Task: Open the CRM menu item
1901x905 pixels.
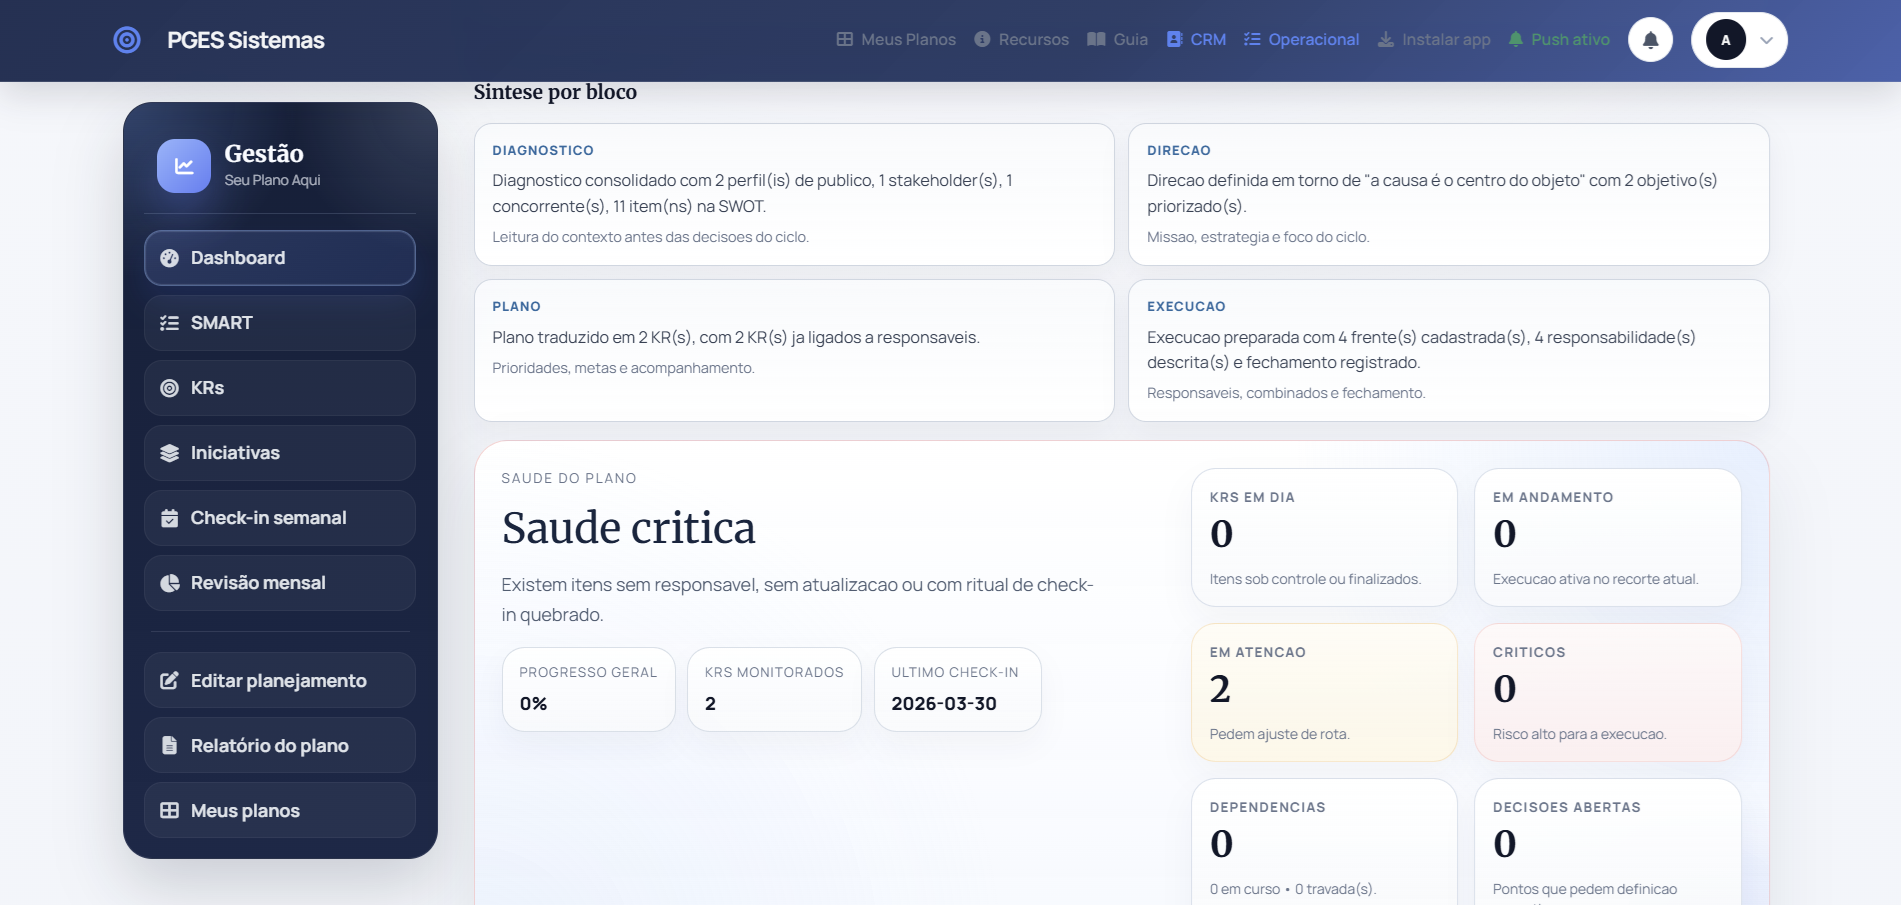Action: point(1196,39)
